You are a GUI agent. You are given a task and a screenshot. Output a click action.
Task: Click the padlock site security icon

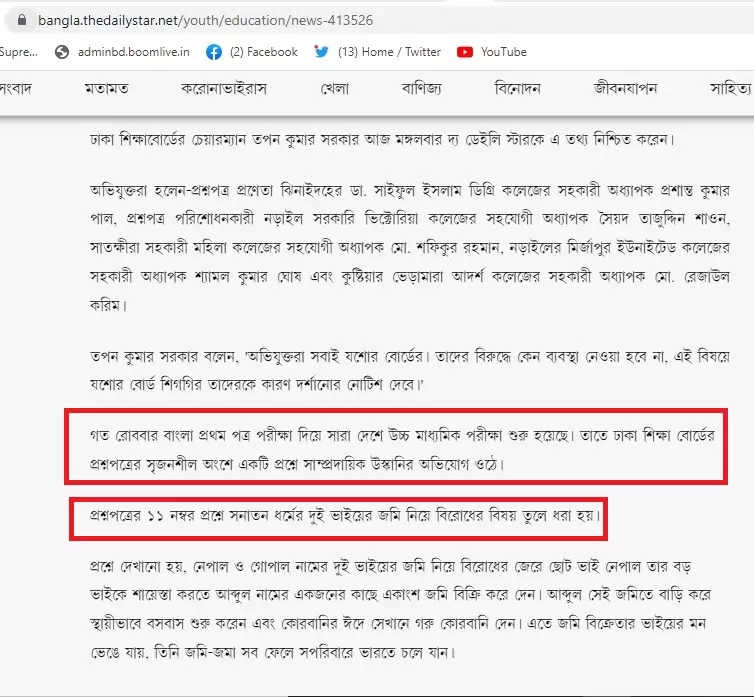pos(15,19)
